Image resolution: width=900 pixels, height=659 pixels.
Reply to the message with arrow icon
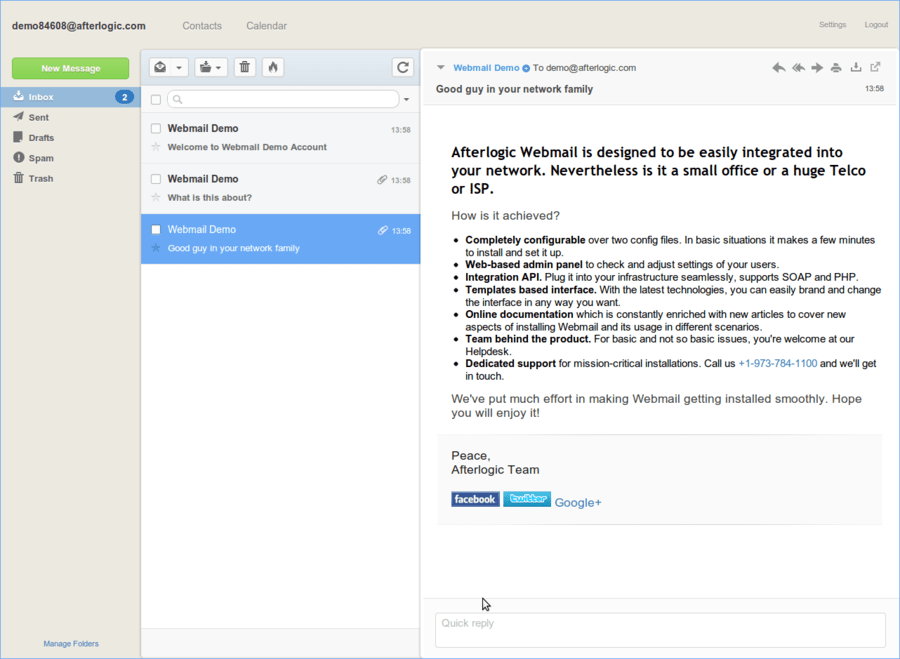[778, 67]
